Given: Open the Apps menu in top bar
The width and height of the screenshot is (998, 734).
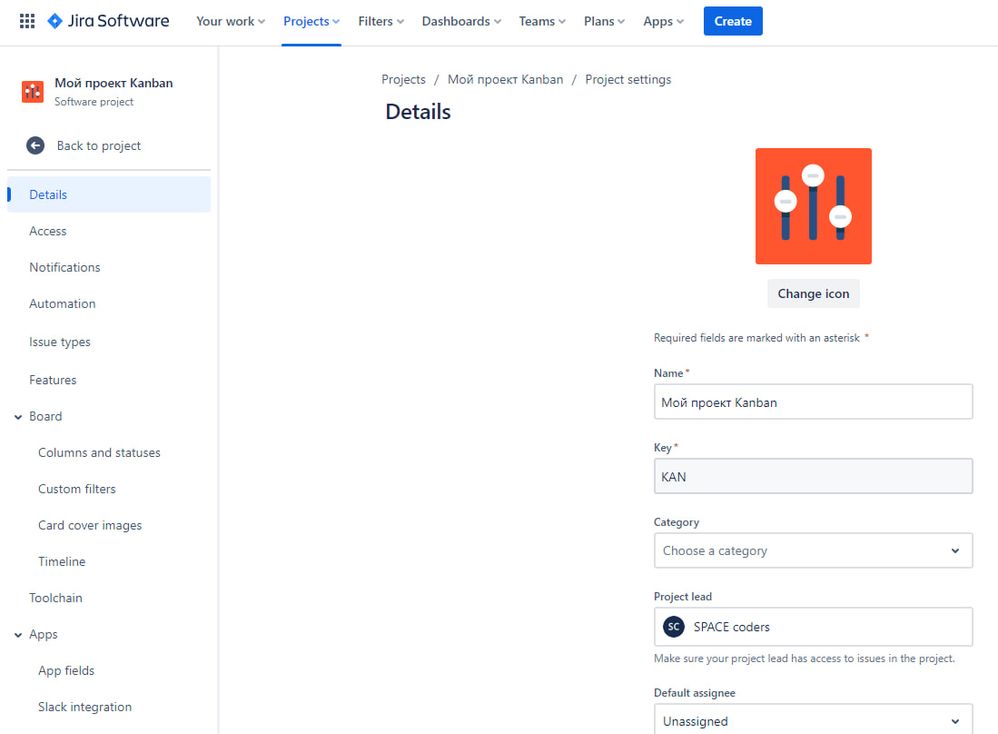Looking at the screenshot, I should pos(663,21).
